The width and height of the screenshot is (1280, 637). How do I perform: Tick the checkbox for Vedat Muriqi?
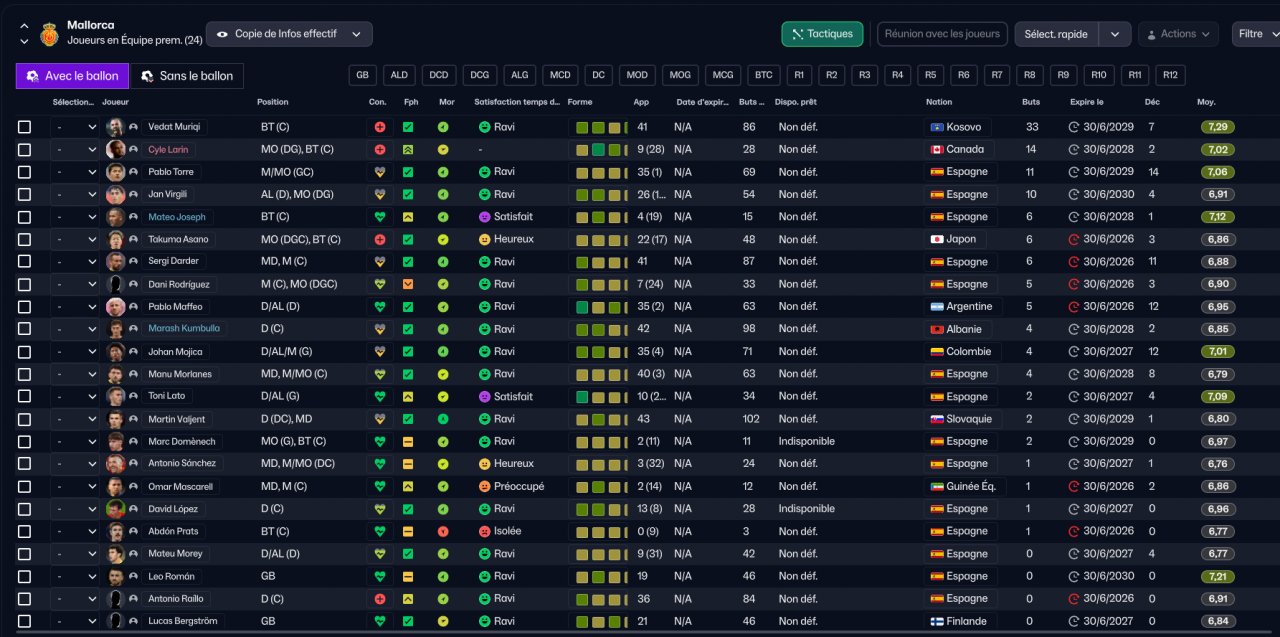pyautogui.click(x=25, y=127)
